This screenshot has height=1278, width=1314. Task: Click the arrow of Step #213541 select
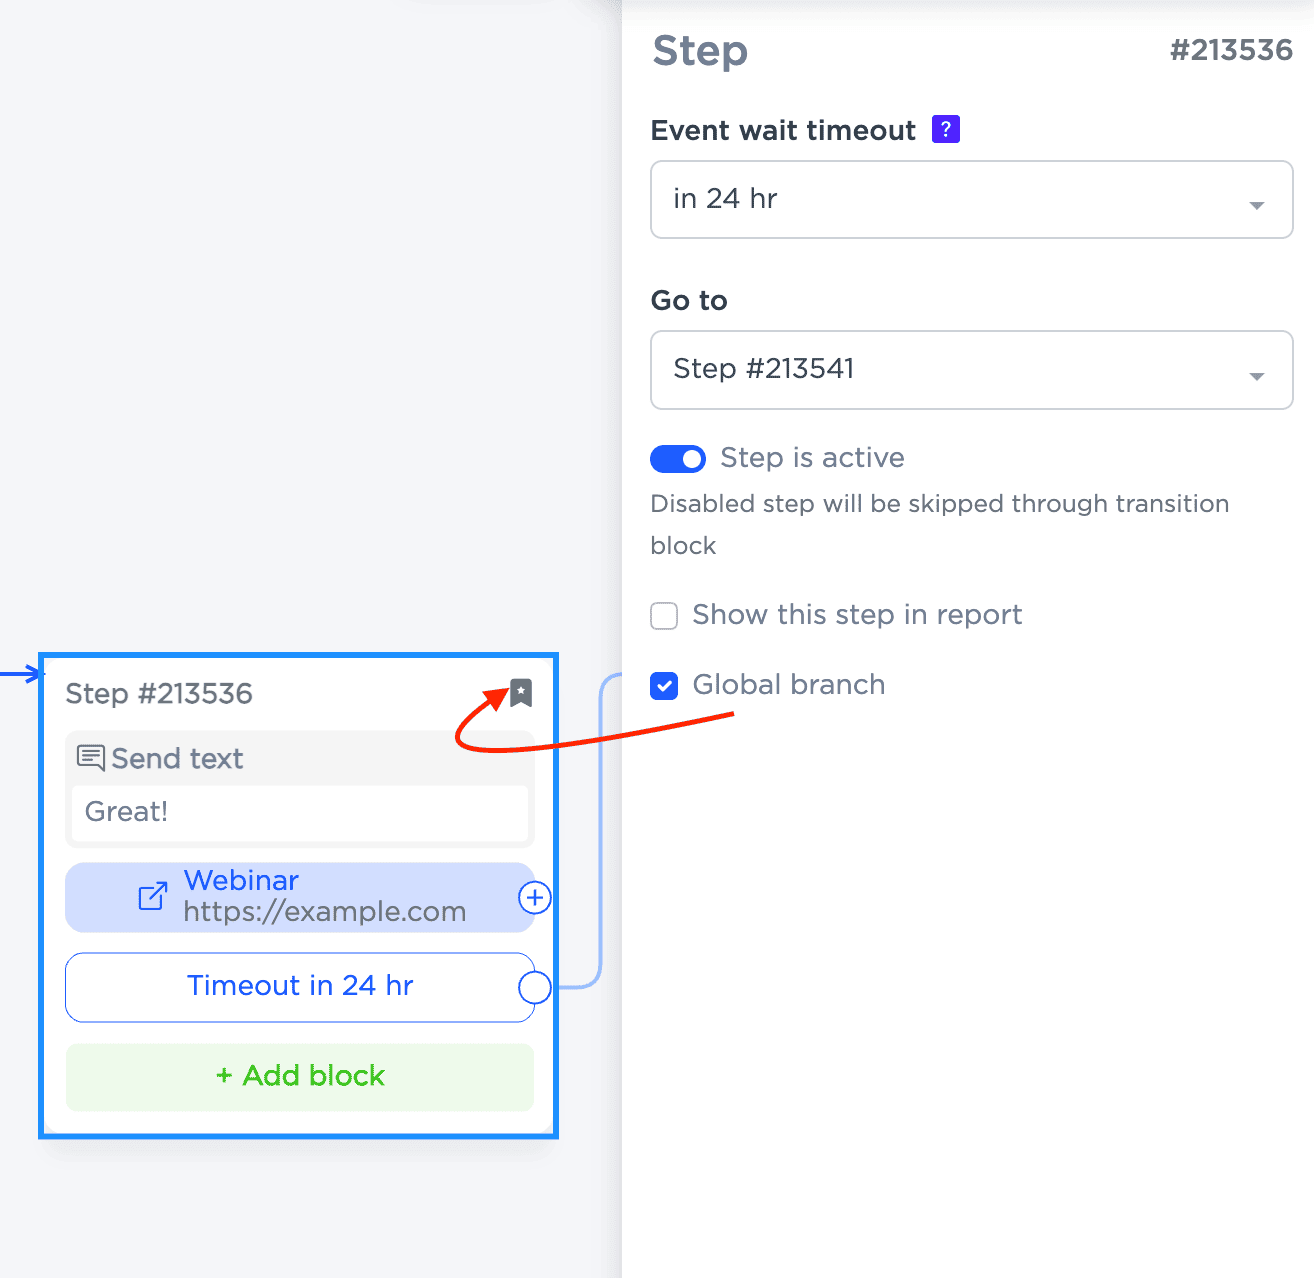coord(1257,376)
